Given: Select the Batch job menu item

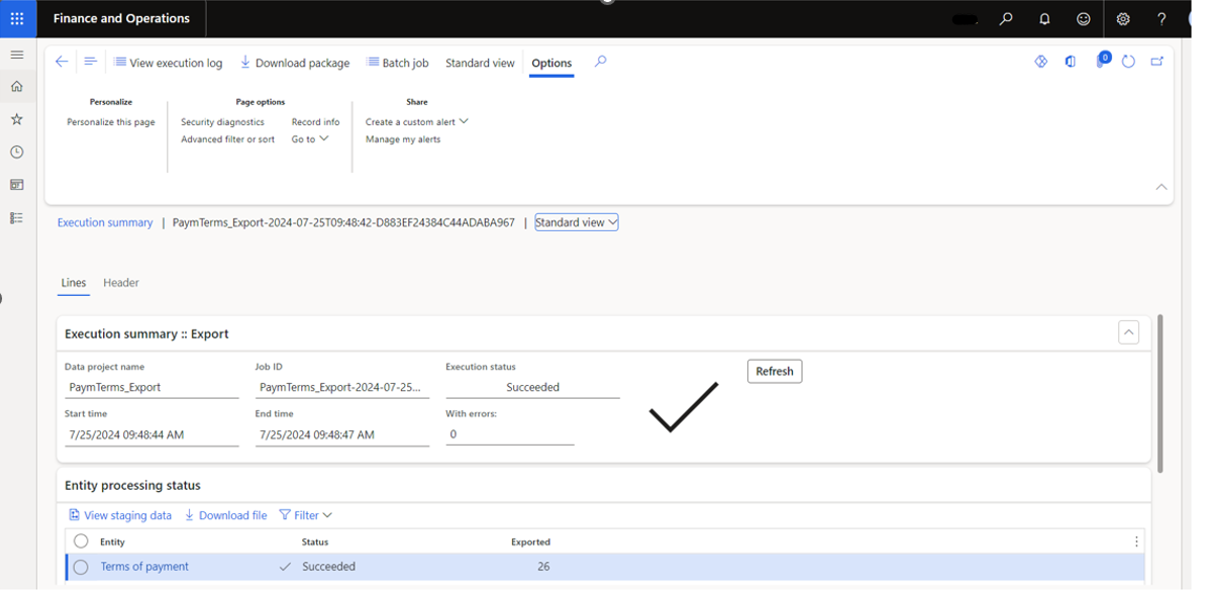Looking at the screenshot, I should (x=397, y=63).
